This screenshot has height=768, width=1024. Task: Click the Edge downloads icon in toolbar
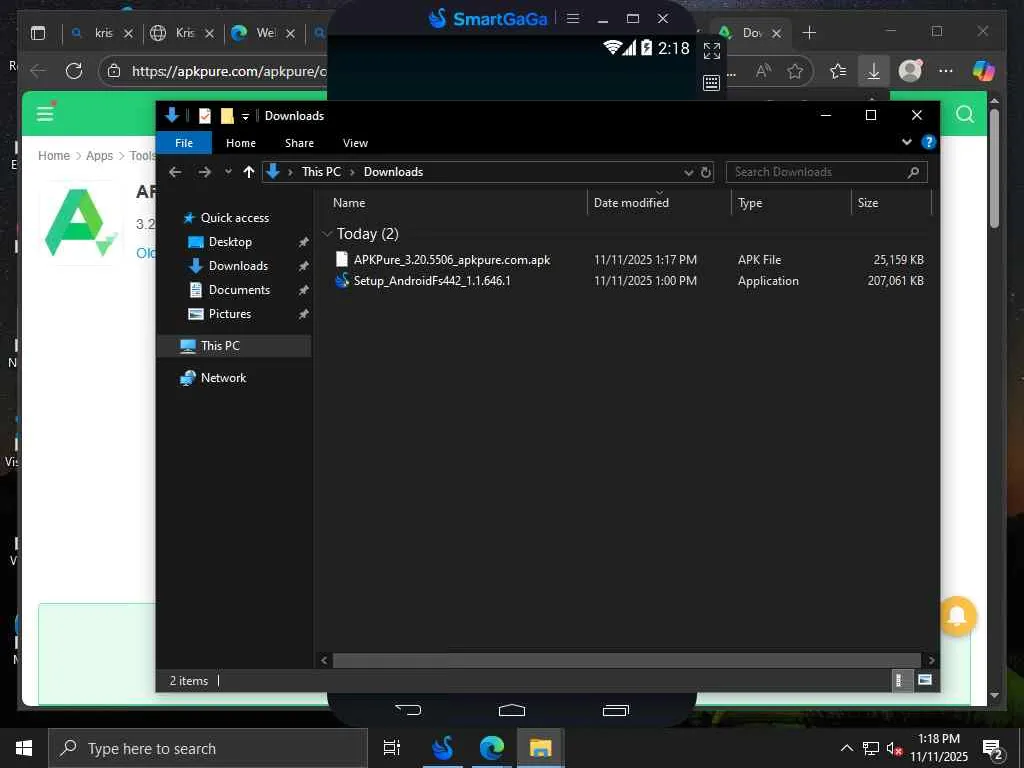[873, 71]
